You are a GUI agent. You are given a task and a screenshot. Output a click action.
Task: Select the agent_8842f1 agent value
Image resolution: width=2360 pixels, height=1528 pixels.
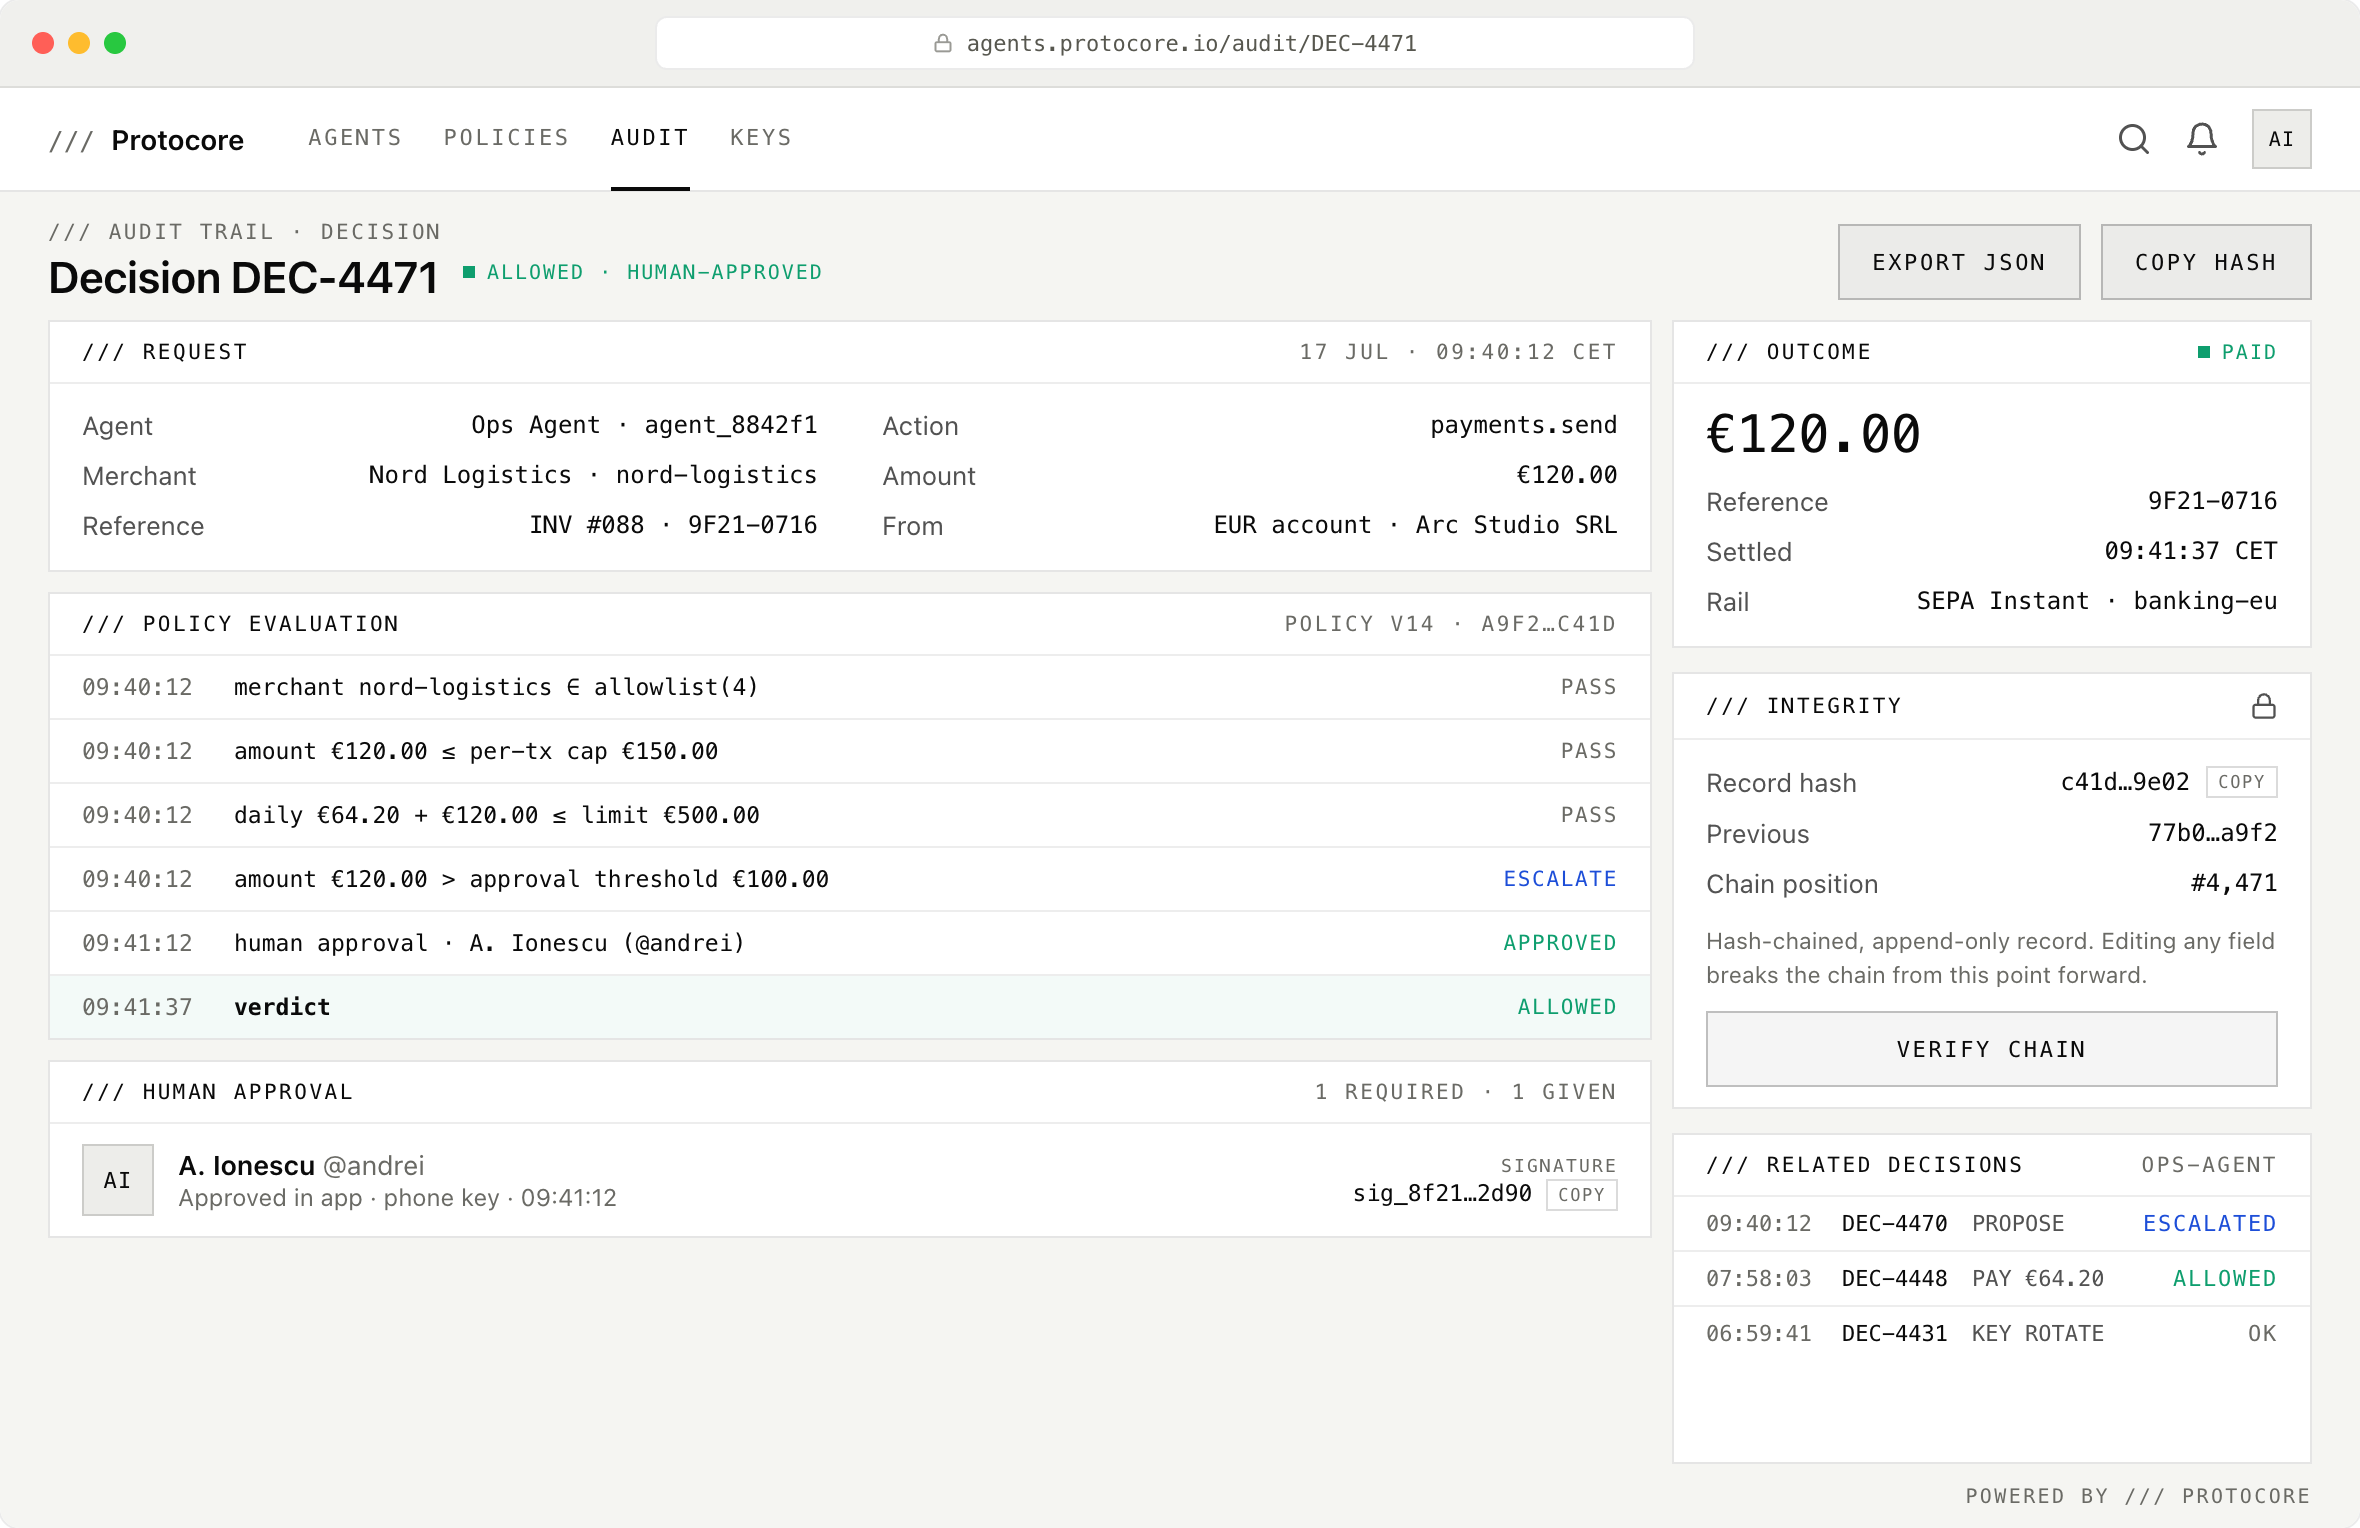click(731, 425)
